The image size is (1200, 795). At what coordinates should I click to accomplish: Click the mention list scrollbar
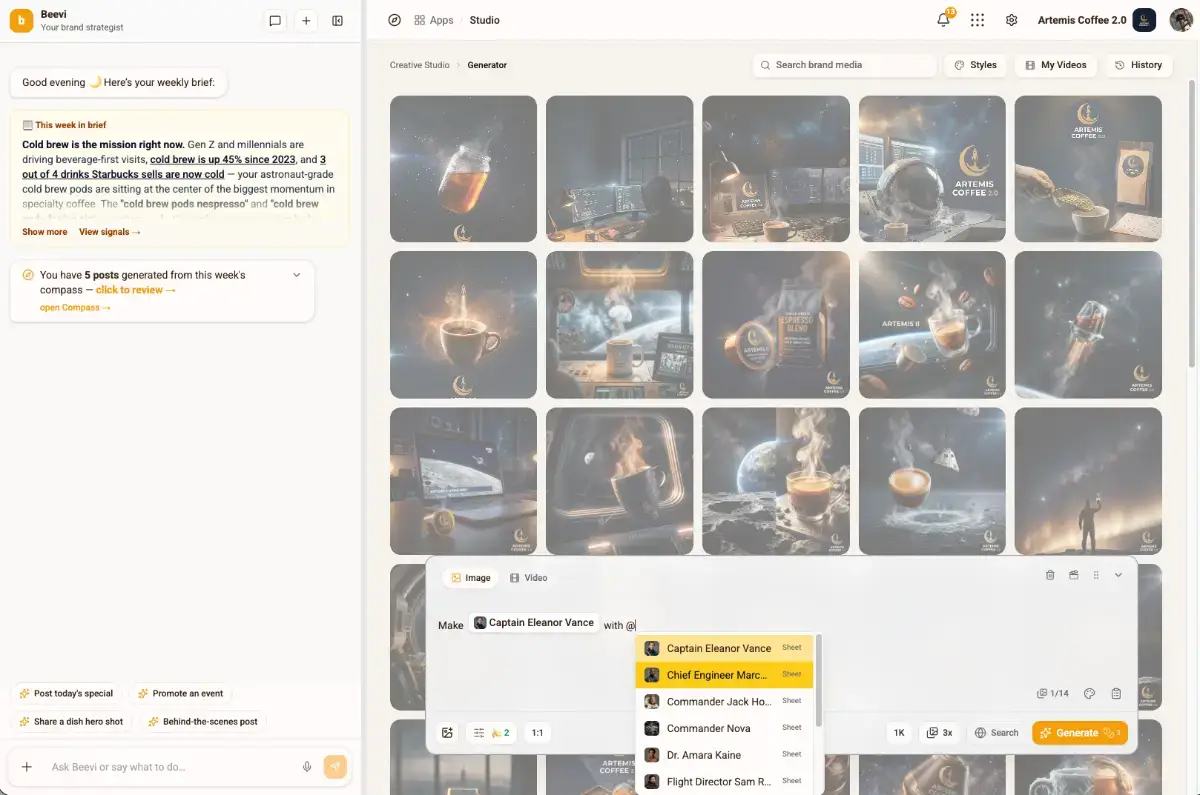pos(819,680)
